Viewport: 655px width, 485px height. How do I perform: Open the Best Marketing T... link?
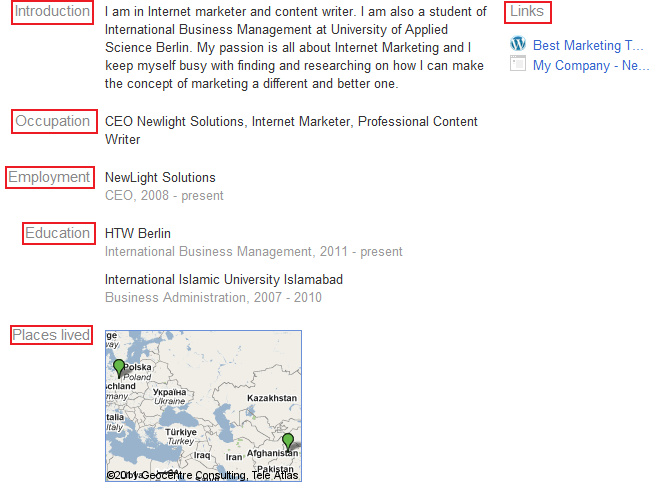[x=588, y=45]
